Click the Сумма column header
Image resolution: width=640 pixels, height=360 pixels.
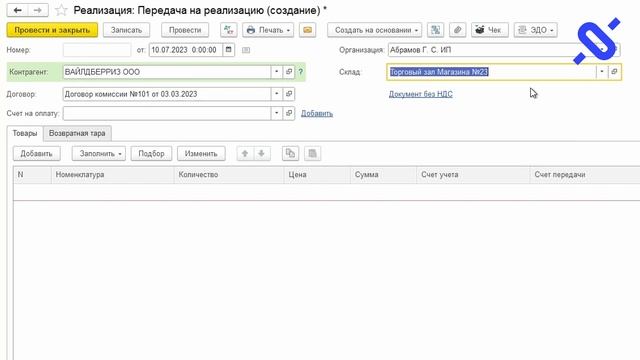point(383,175)
